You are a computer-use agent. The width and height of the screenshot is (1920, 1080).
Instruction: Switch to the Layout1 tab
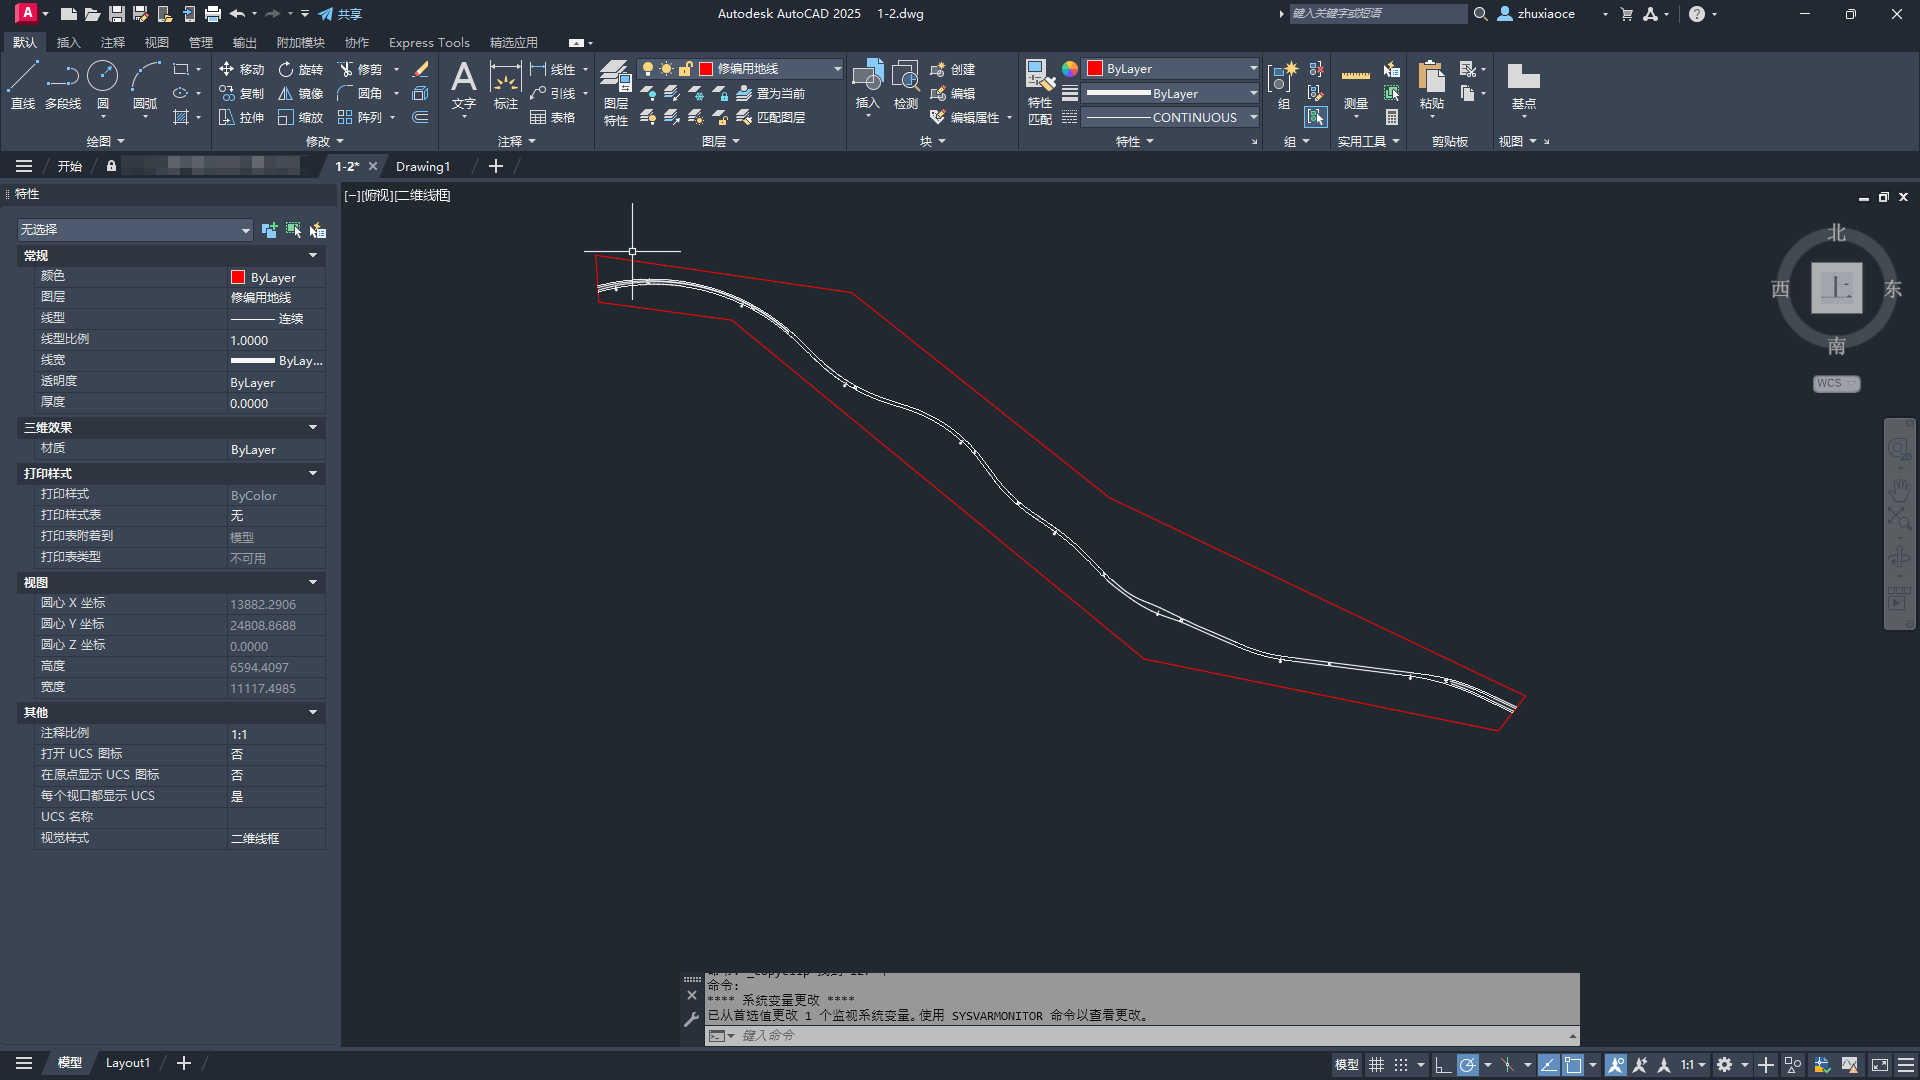point(127,1063)
